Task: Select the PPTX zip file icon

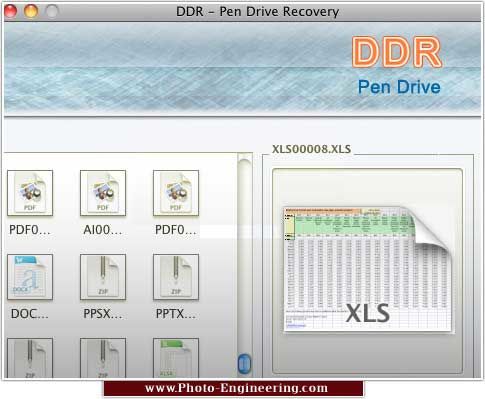Action: [176, 277]
